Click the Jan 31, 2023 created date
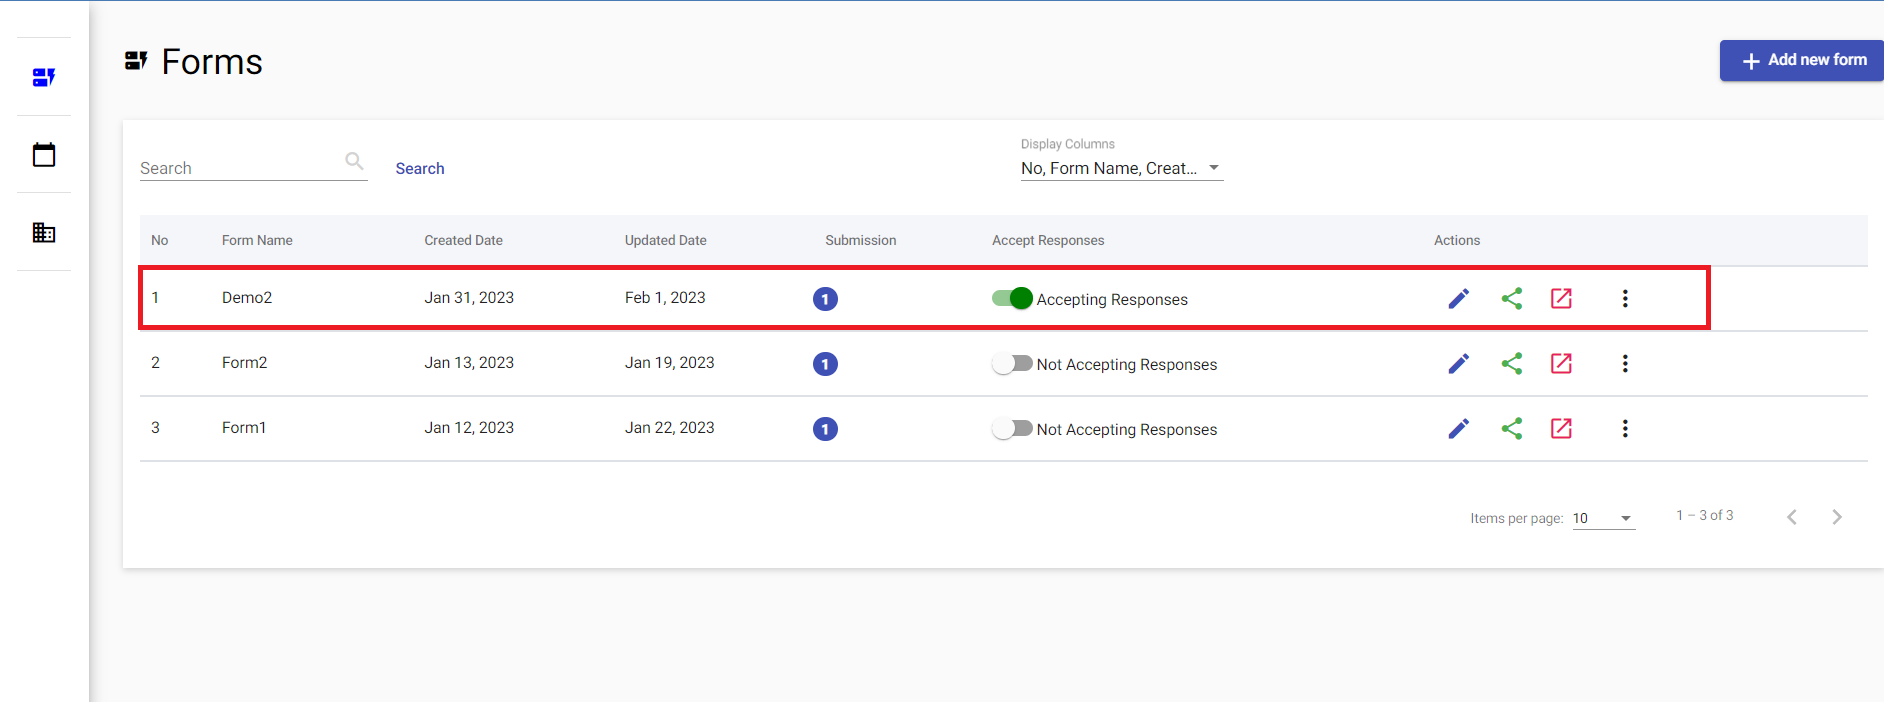 coord(469,298)
